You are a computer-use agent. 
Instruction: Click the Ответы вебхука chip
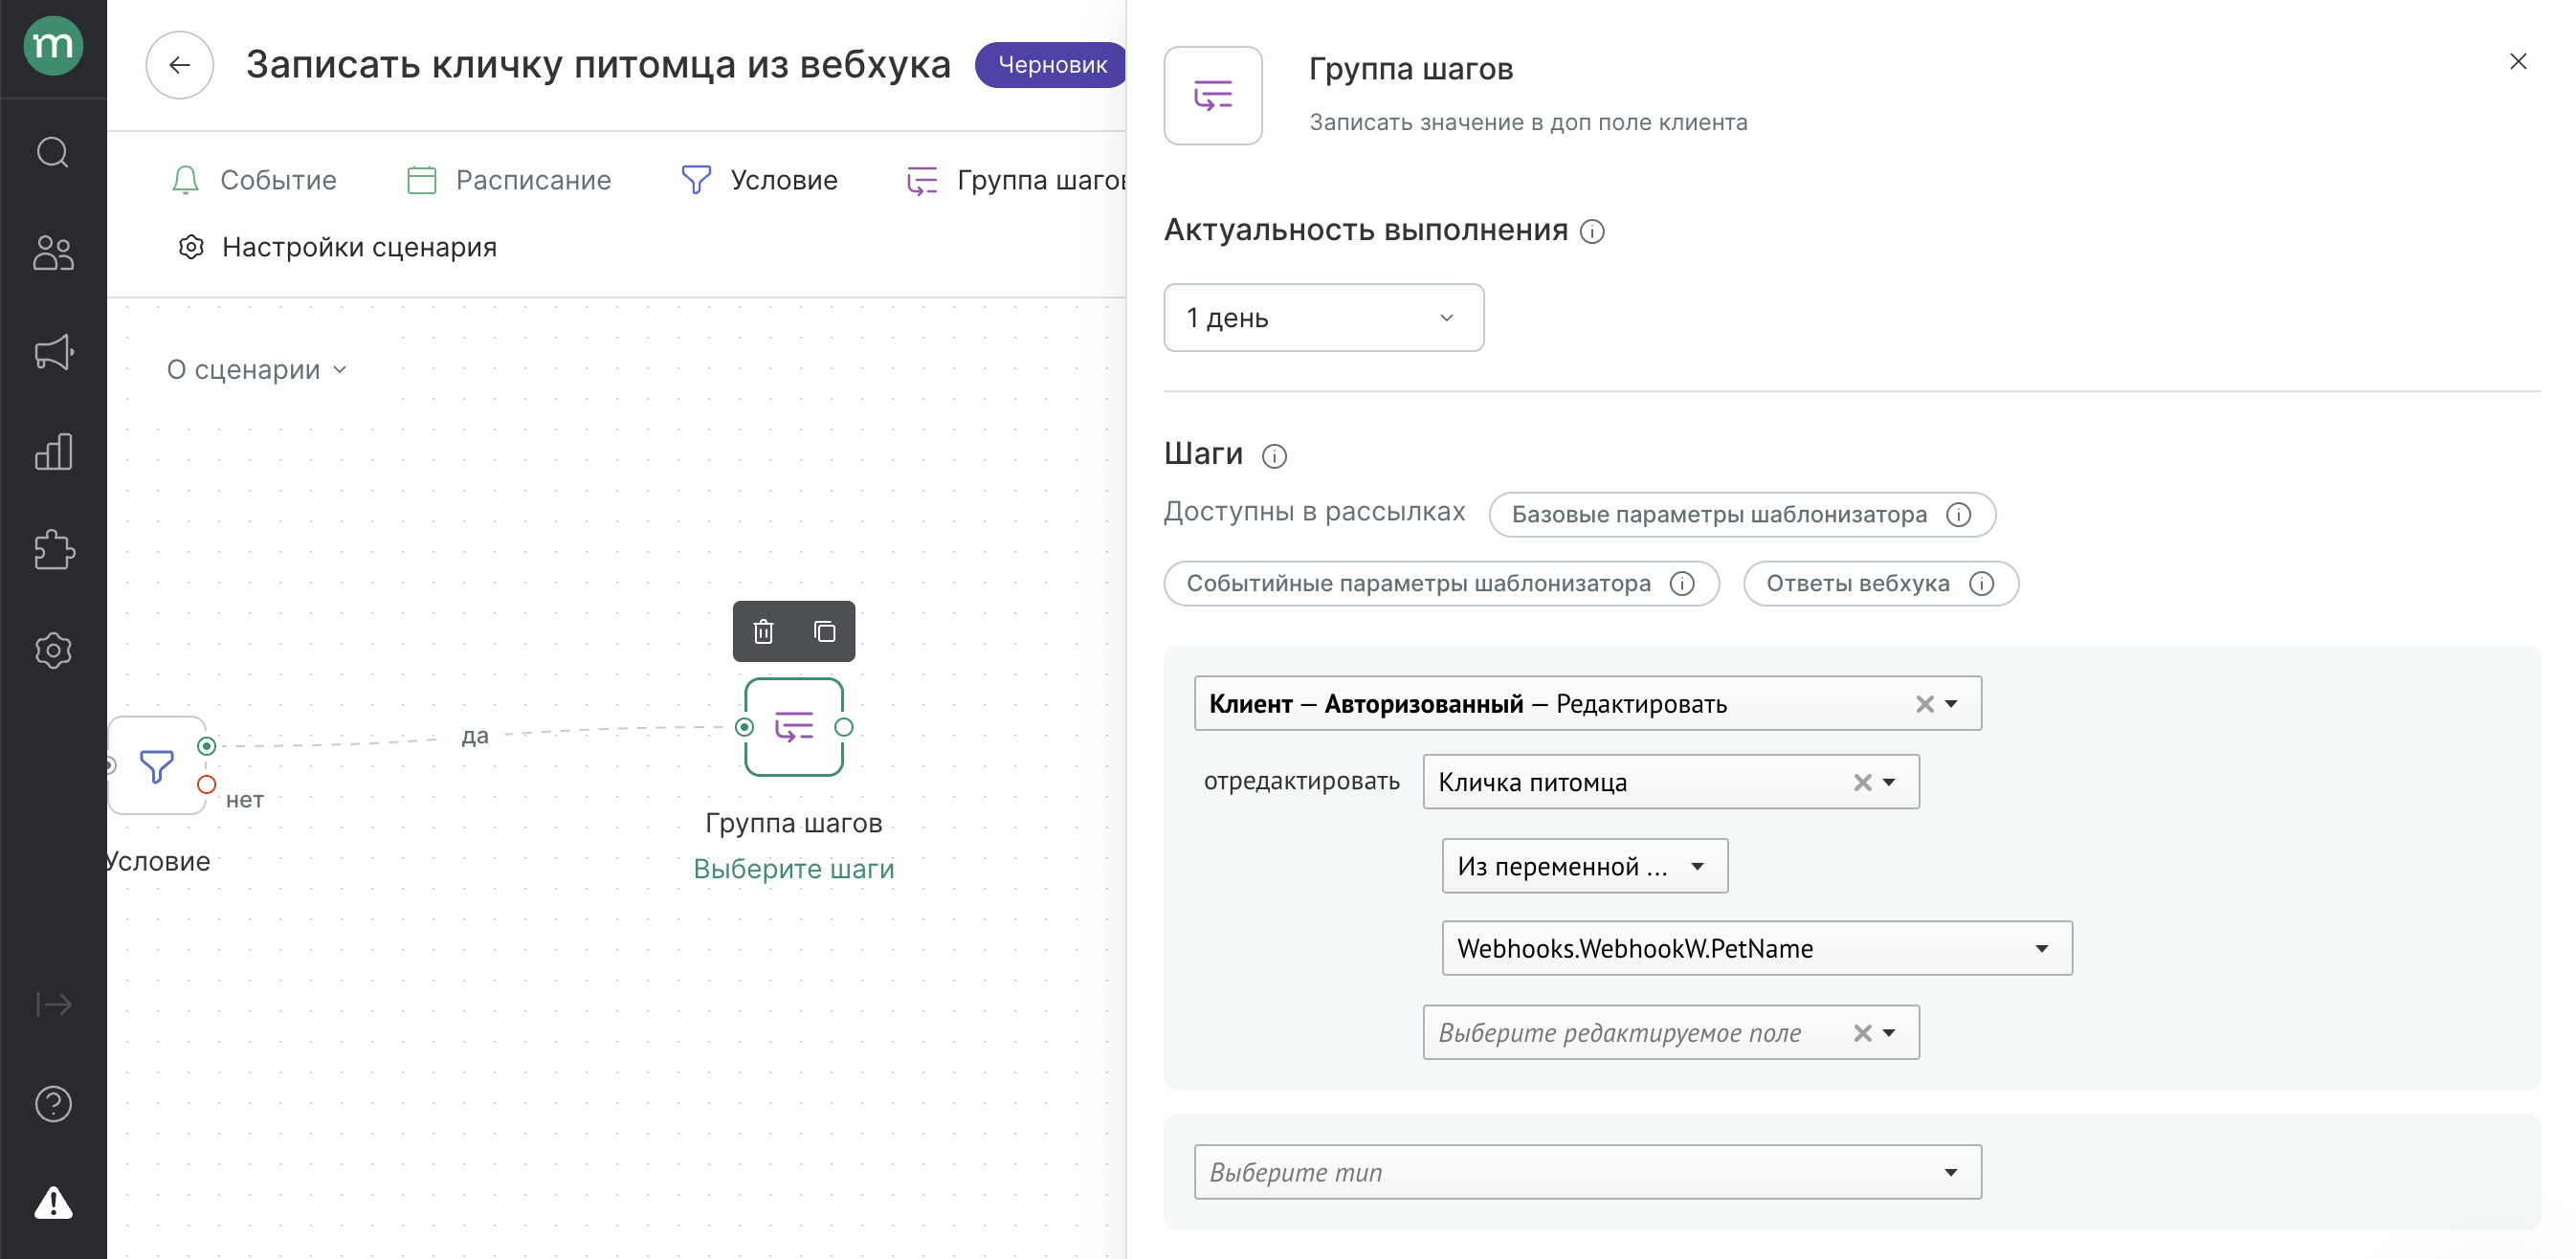(1880, 584)
